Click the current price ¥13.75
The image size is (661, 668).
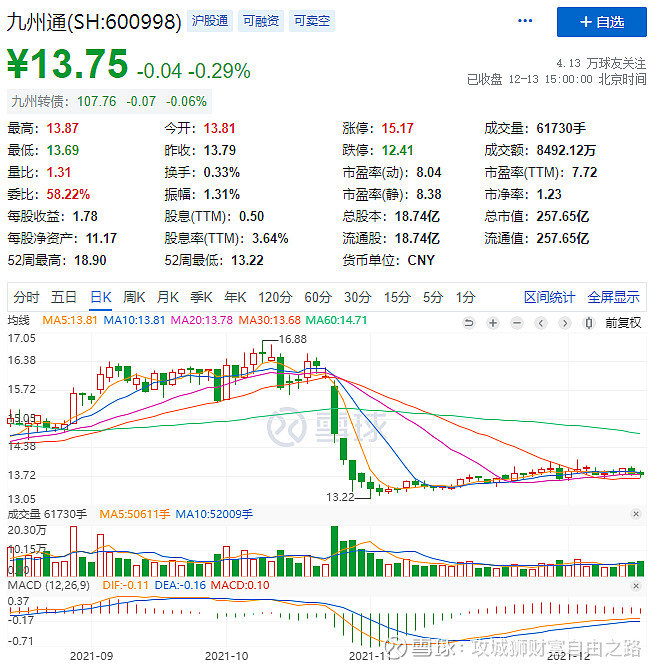68,64
